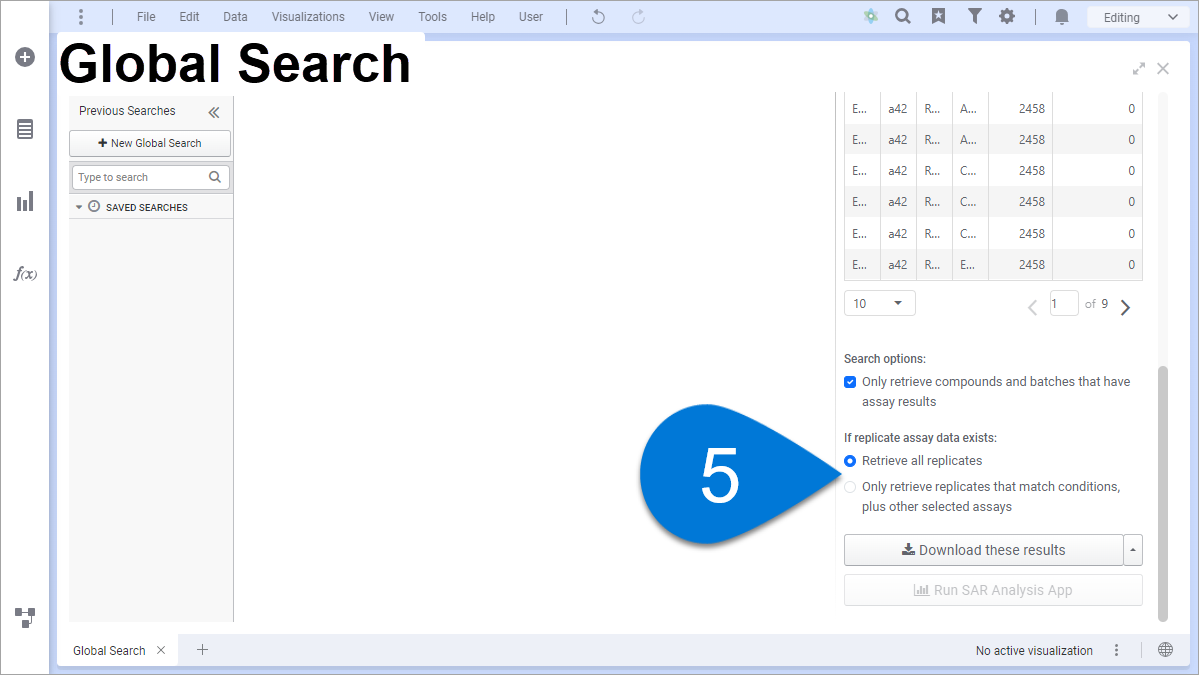
Task: Select Only retrieve replicates that match conditions
Action: 850,487
